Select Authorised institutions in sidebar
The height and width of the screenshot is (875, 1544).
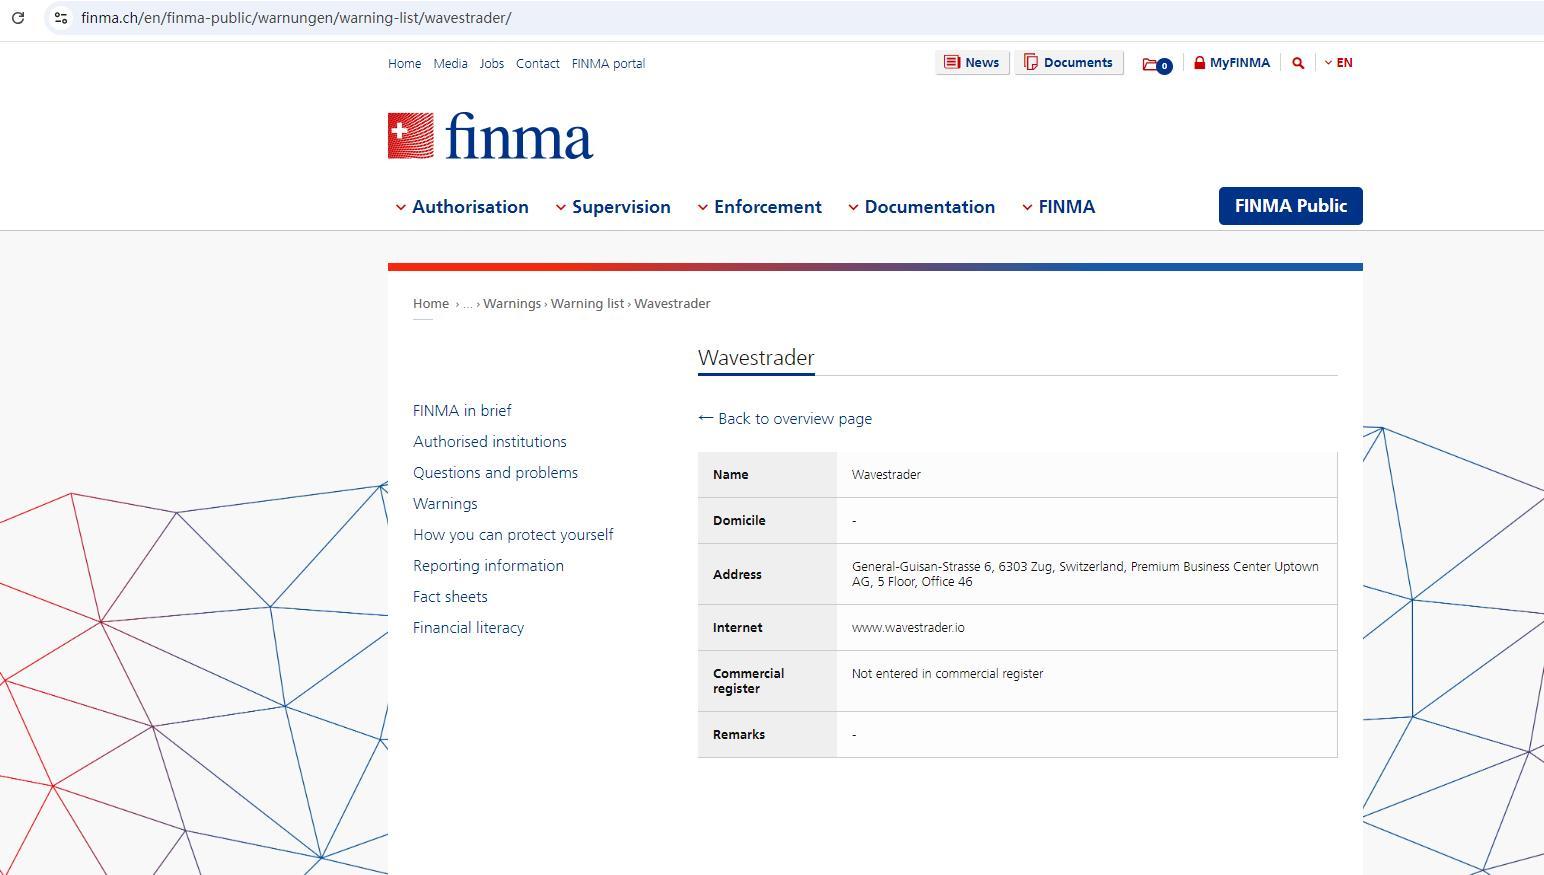pos(490,442)
